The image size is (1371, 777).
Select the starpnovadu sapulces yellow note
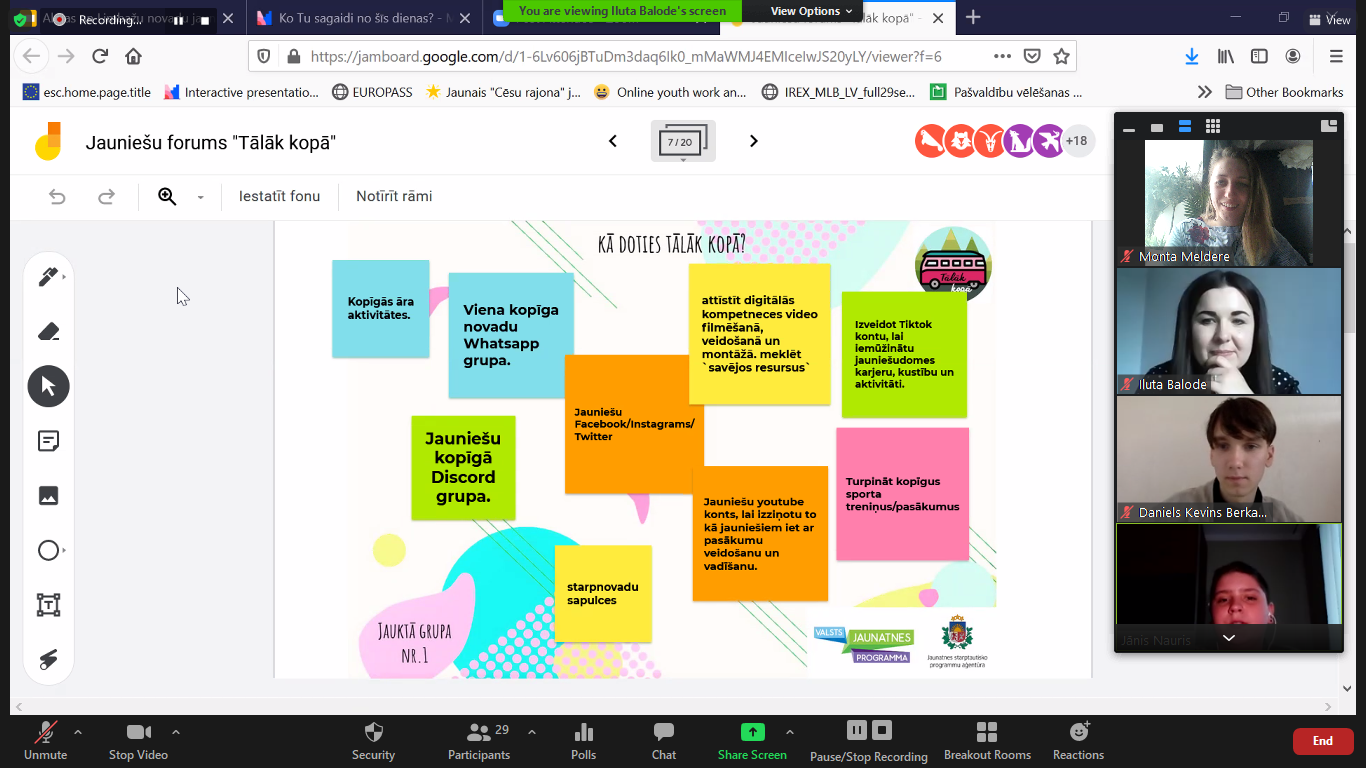pos(603,593)
